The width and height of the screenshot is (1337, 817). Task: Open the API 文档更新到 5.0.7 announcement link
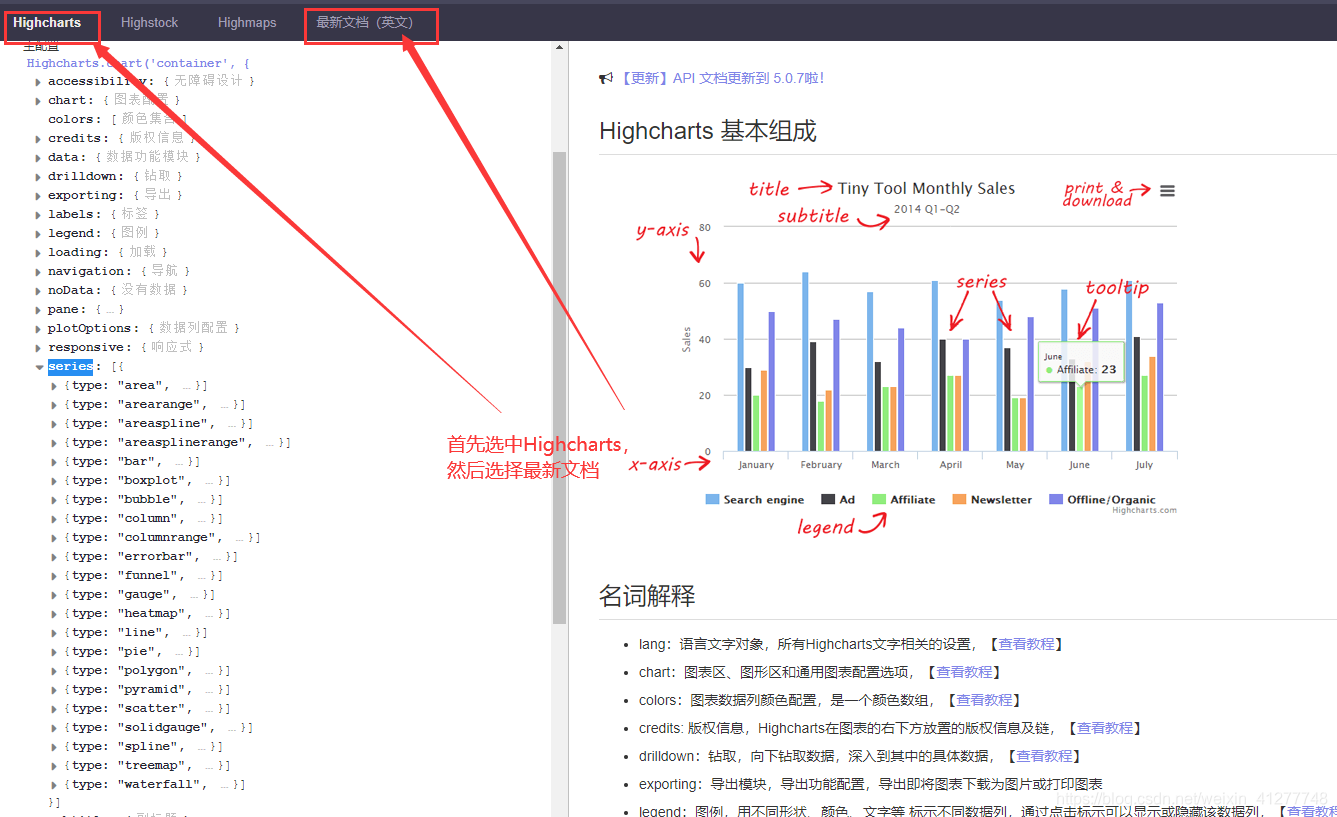pyautogui.click(x=721, y=78)
